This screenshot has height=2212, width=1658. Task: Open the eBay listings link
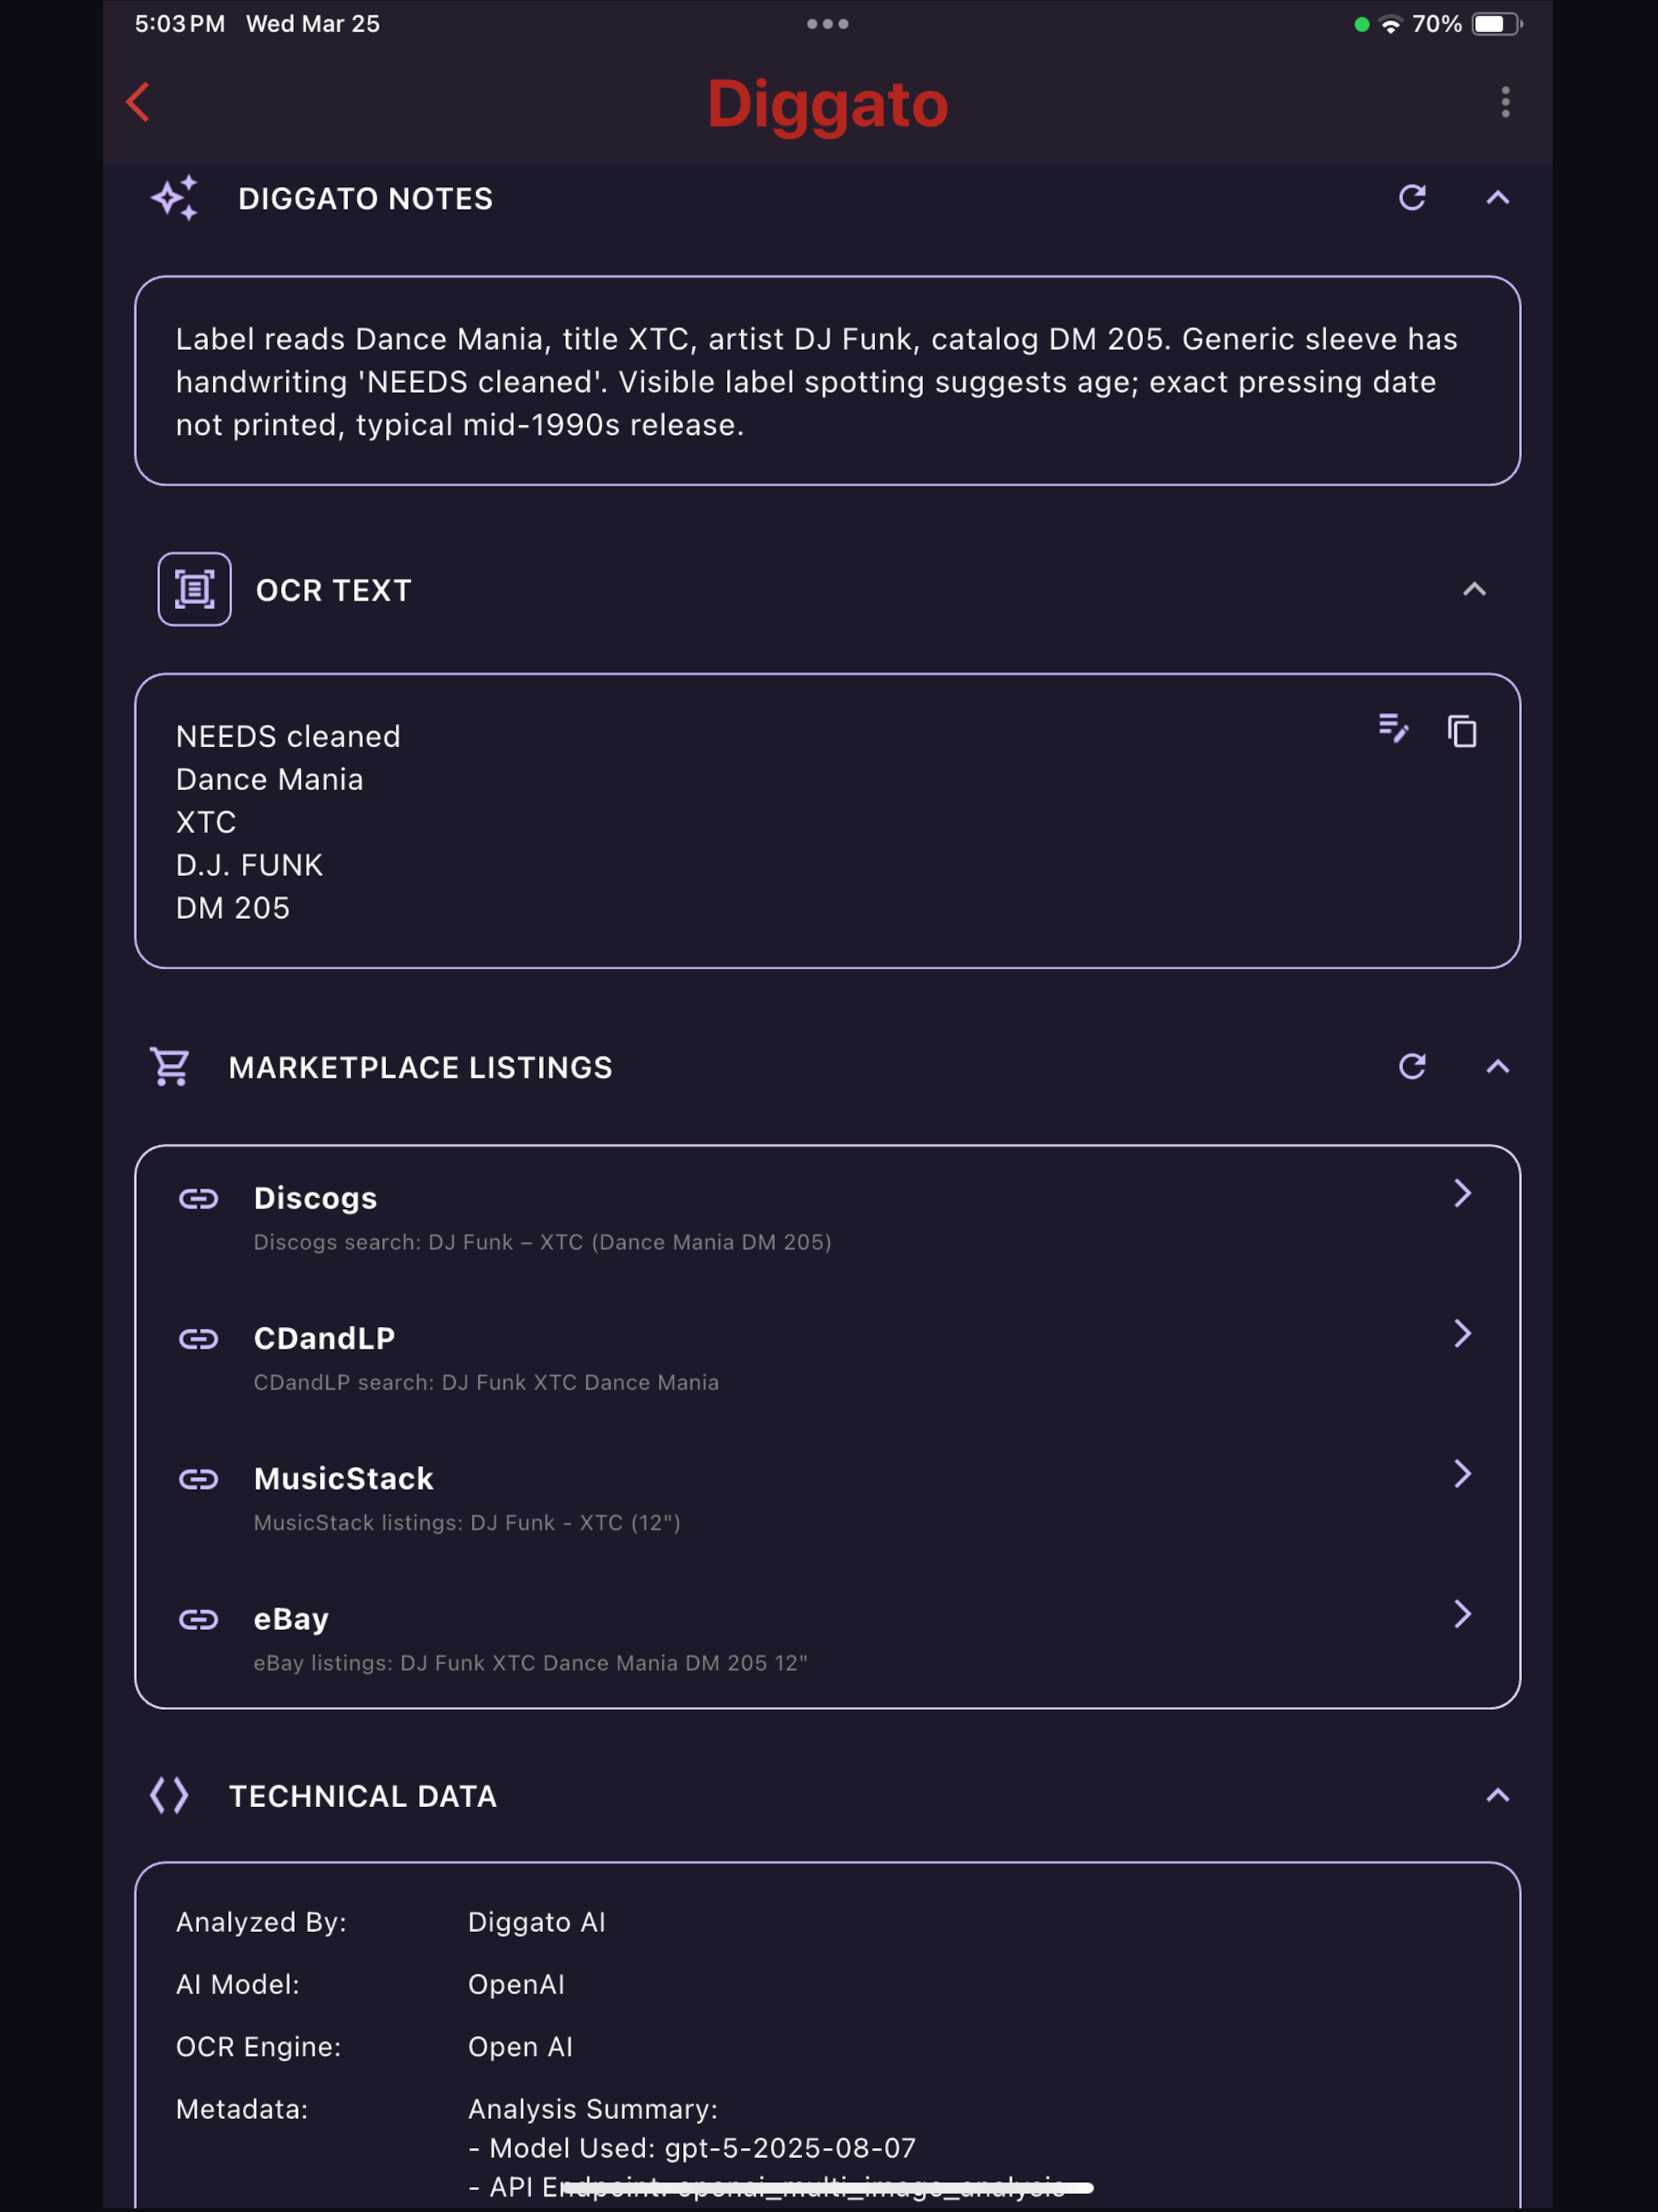(827, 1638)
